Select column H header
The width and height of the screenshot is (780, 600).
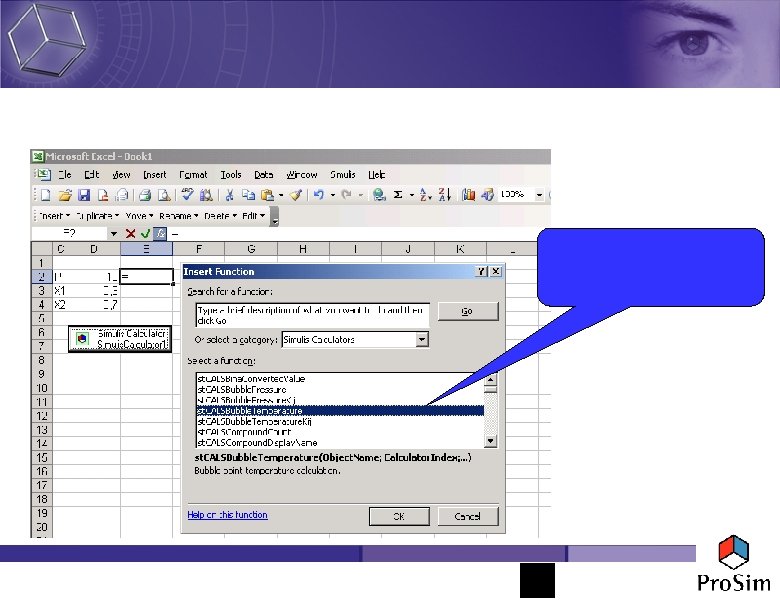click(x=303, y=249)
